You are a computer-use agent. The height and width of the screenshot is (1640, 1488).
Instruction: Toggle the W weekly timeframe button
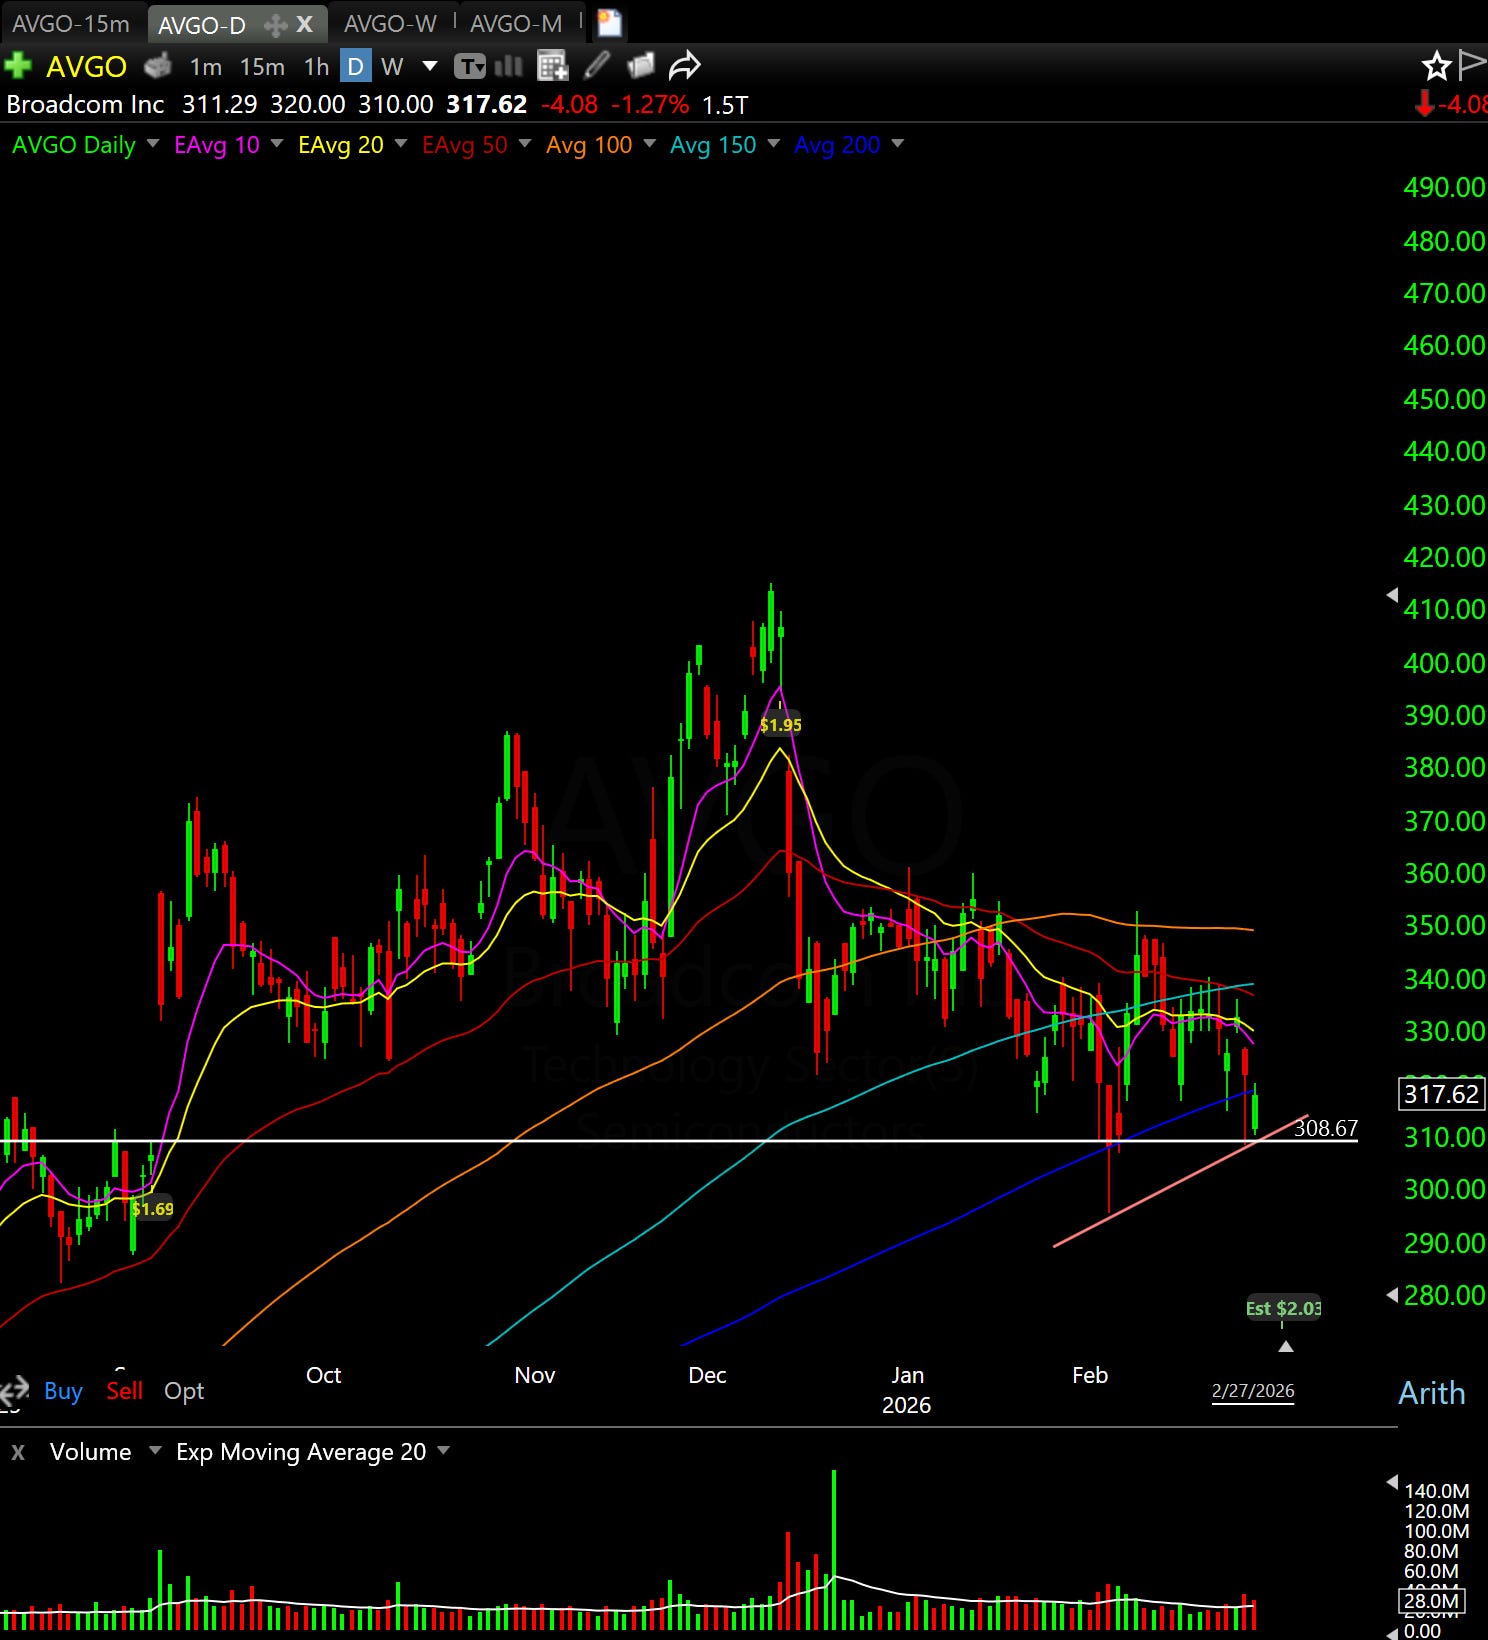392,67
